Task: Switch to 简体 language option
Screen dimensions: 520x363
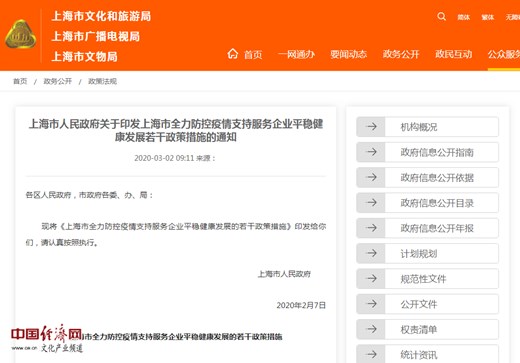Action: tap(463, 17)
